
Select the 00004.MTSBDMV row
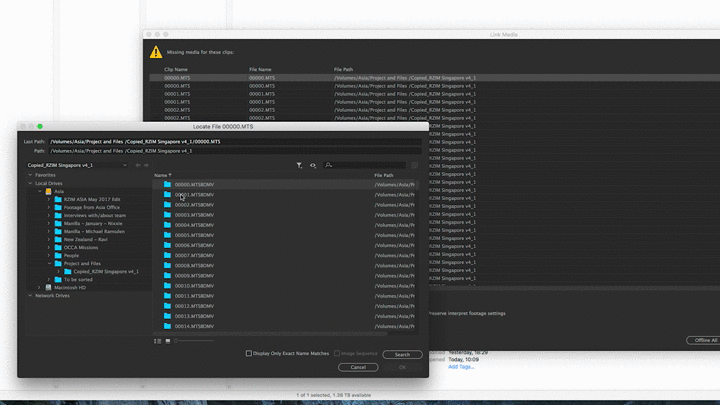click(x=284, y=225)
